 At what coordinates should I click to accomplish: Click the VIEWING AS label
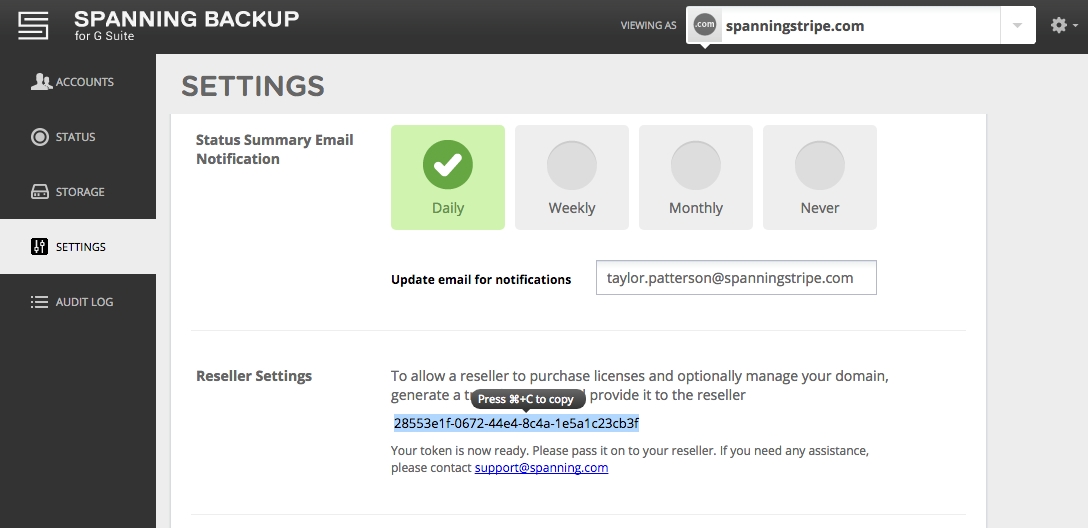pos(648,26)
